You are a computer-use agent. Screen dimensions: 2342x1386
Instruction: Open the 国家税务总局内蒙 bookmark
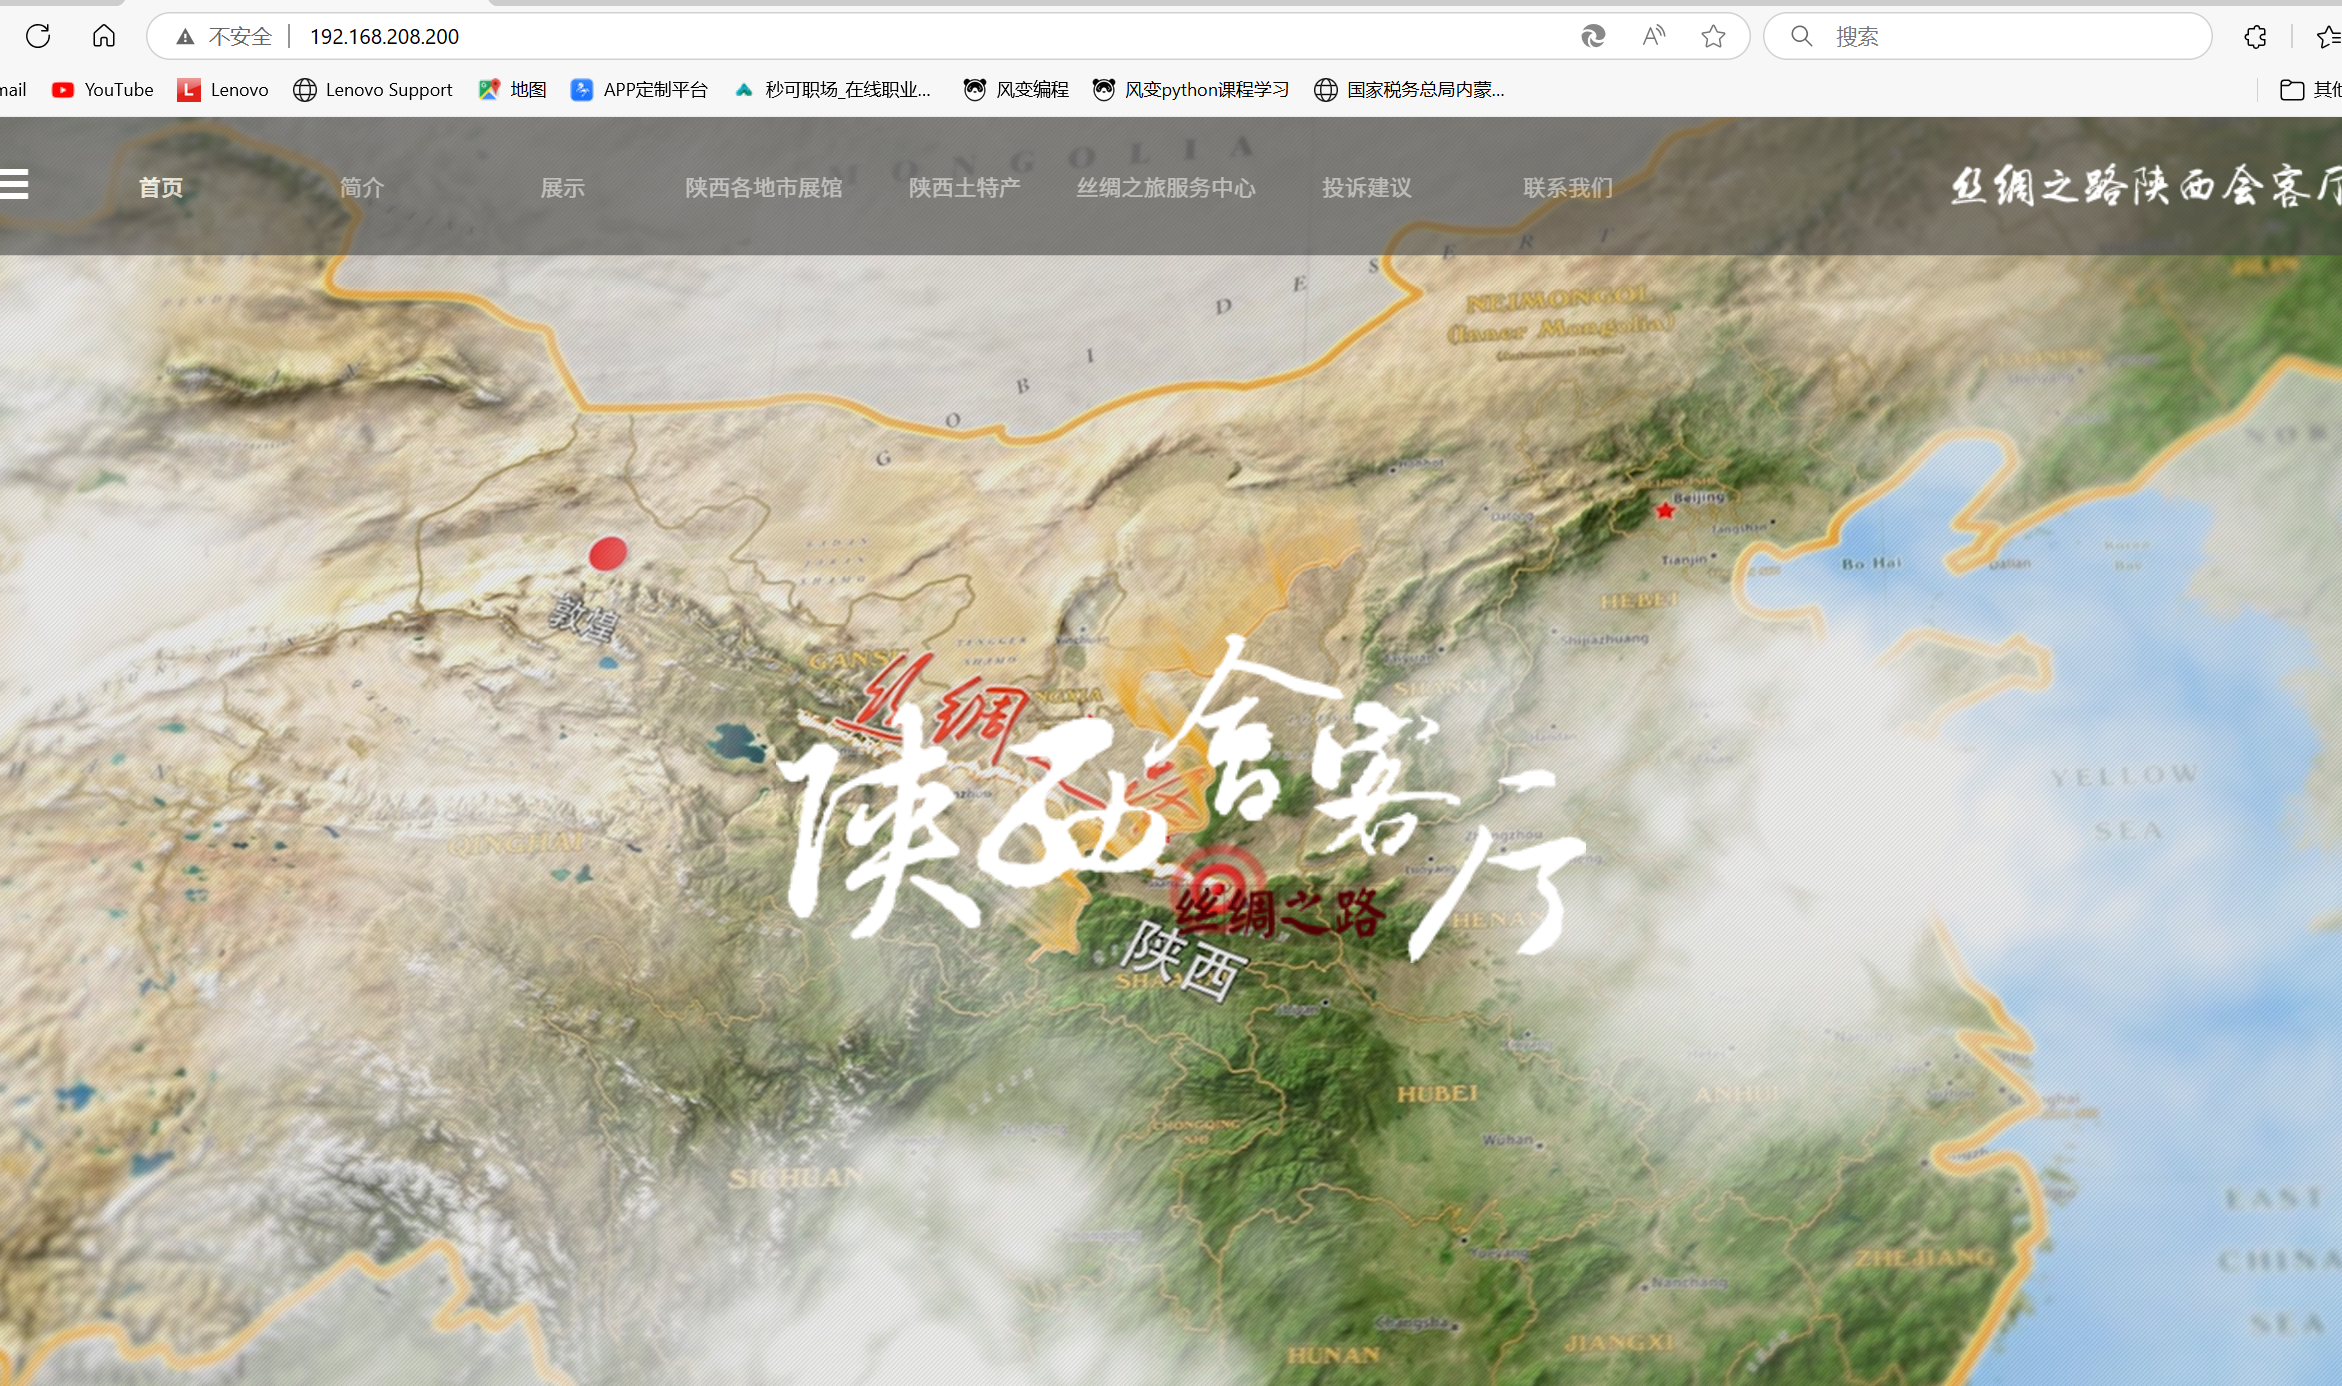pos(1409,90)
